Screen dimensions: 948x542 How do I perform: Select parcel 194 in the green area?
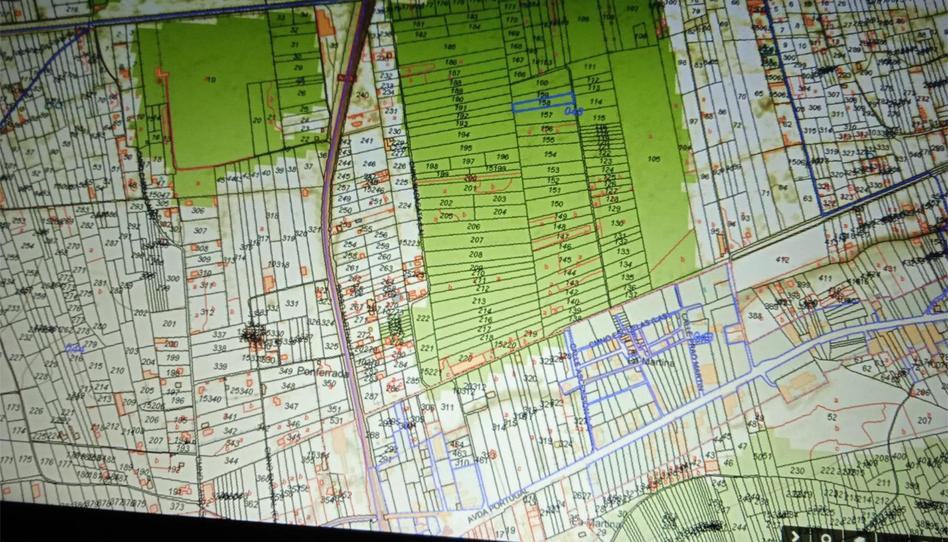point(463,134)
